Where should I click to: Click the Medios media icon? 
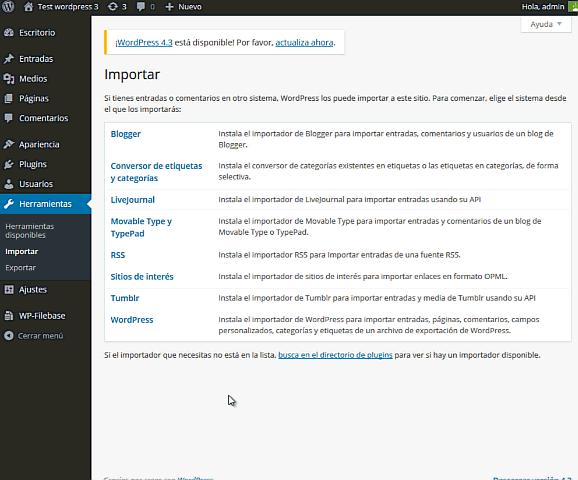pos(9,79)
